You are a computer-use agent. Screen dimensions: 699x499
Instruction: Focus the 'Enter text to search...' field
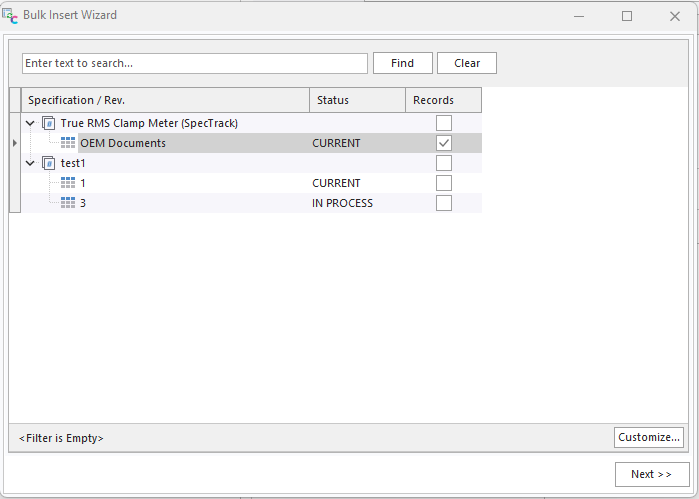pos(195,63)
